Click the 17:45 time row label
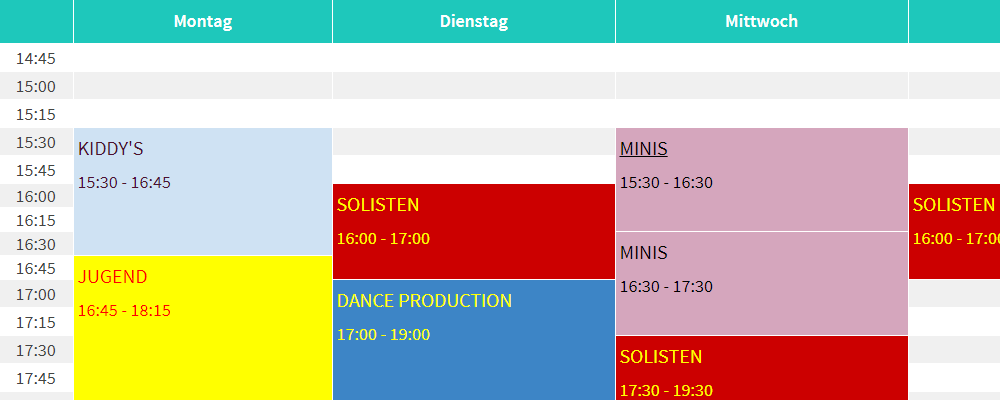 point(36,378)
